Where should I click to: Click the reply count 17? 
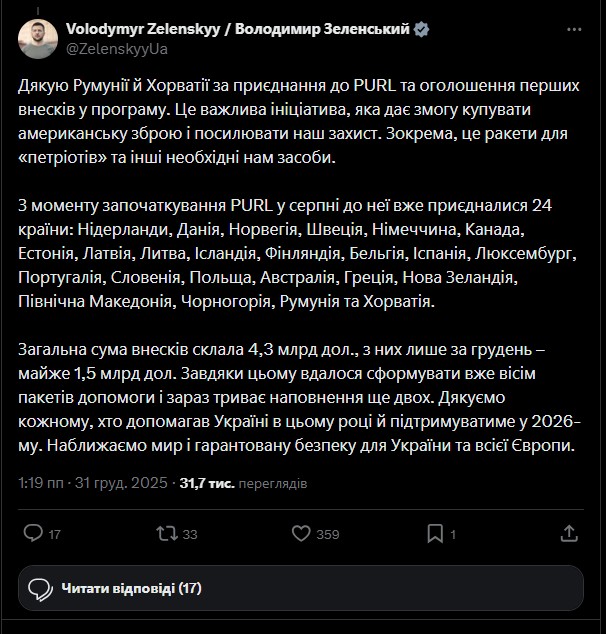55,534
